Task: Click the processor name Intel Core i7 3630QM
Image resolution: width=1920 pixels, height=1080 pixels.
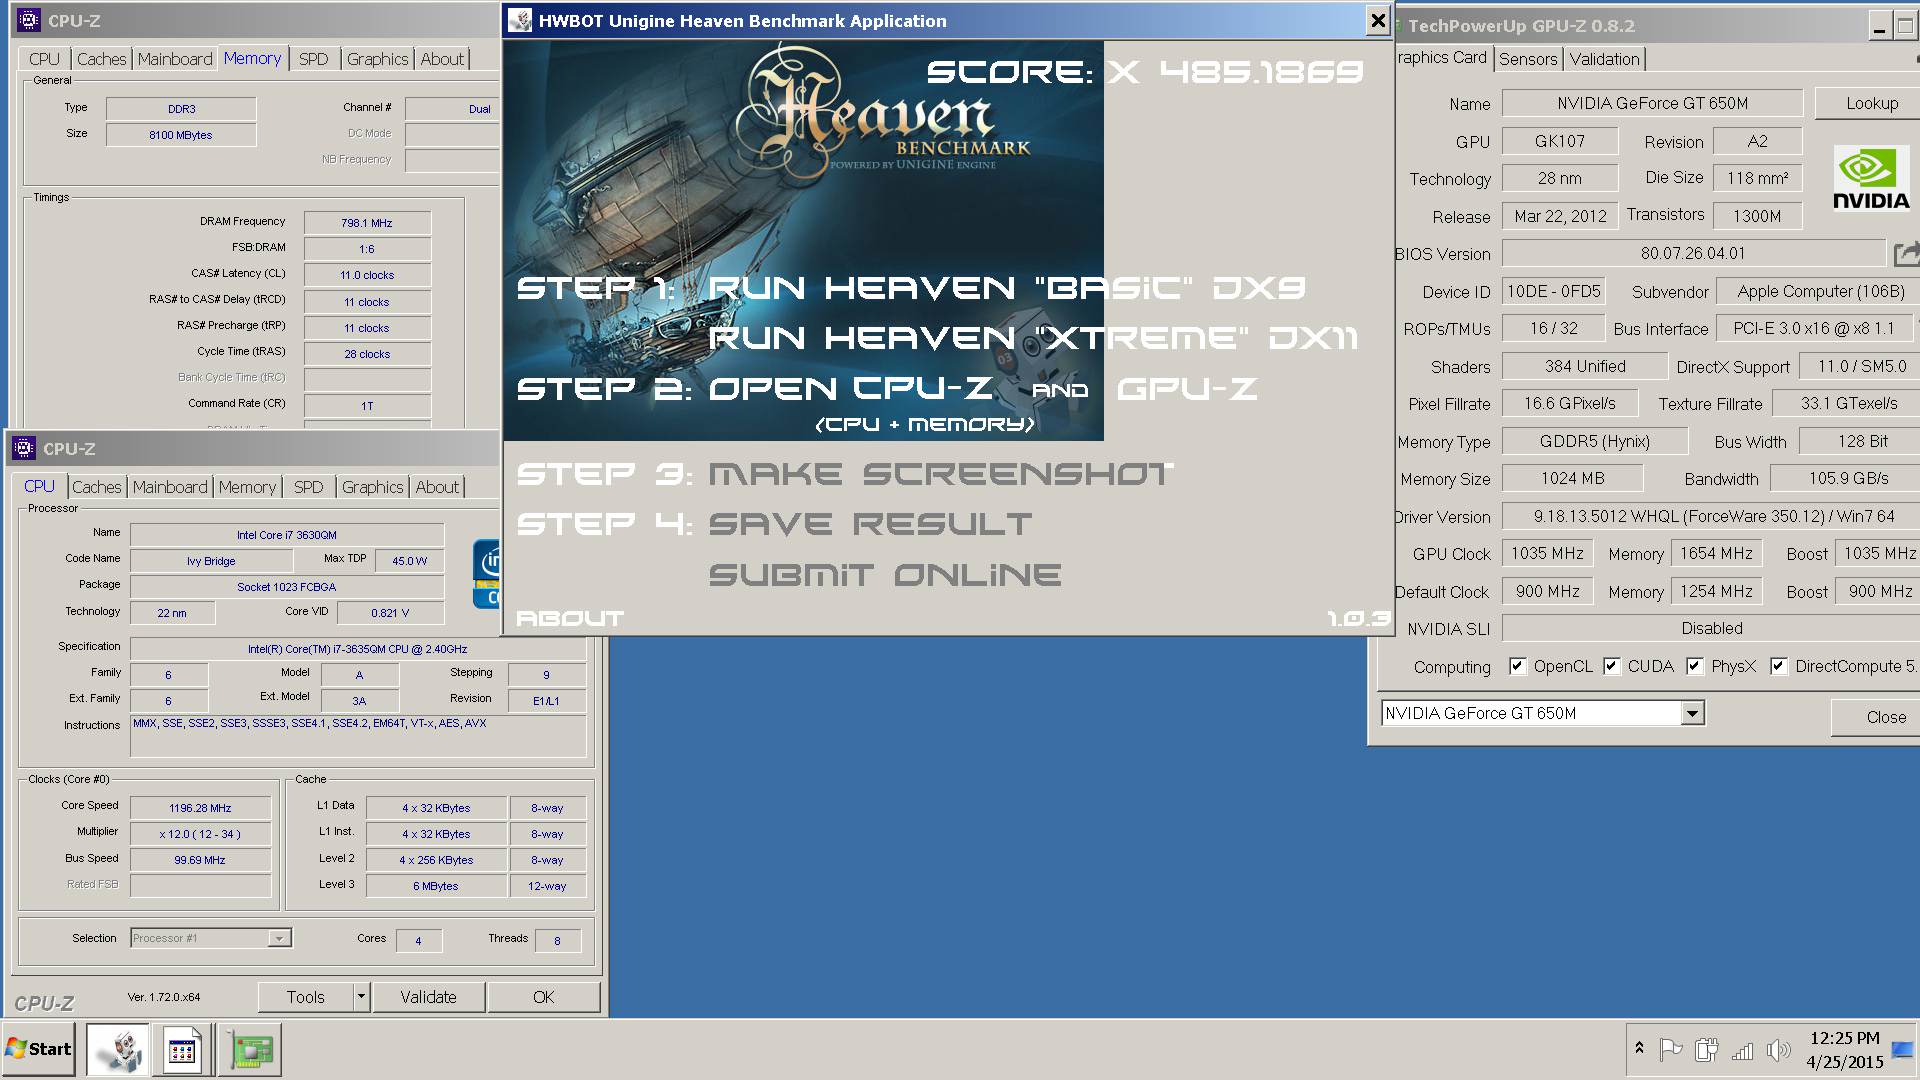Action: (287, 535)
